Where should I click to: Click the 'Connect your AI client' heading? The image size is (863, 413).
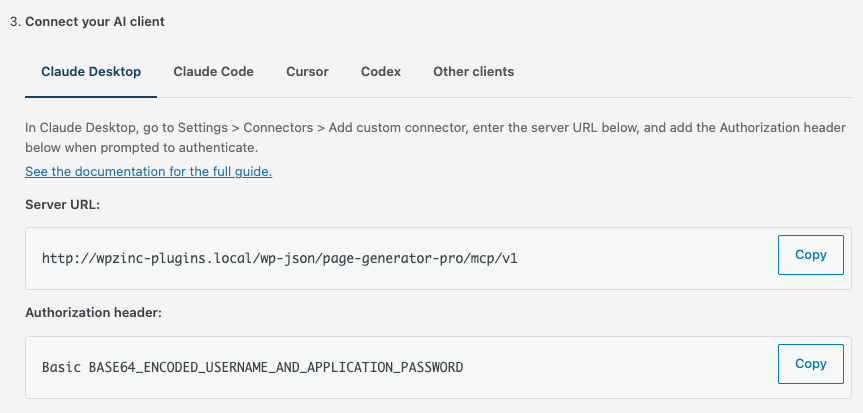click(x=95, y=22)
